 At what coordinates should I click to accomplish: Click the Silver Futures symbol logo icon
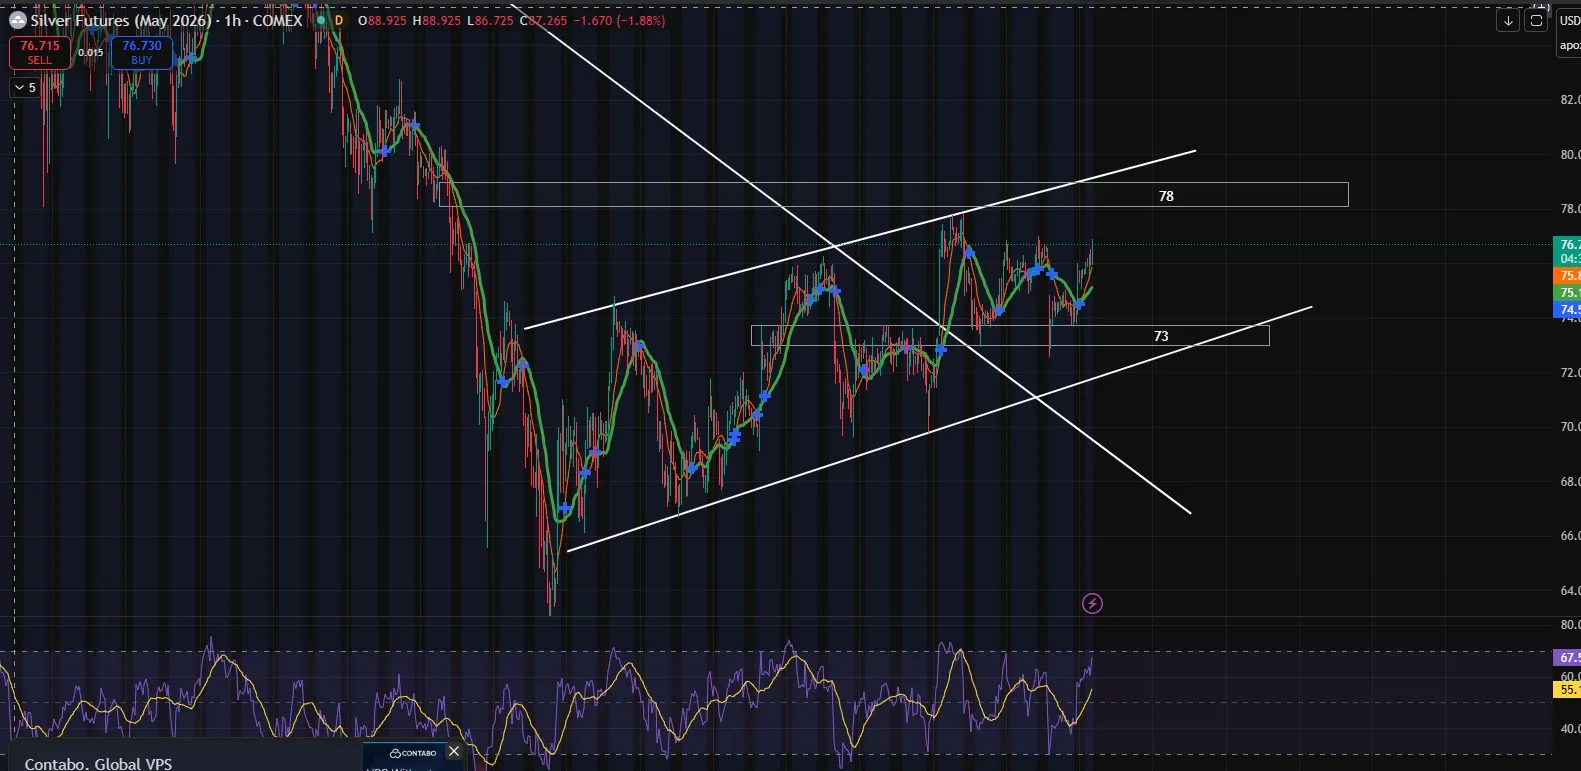point(17,20)
